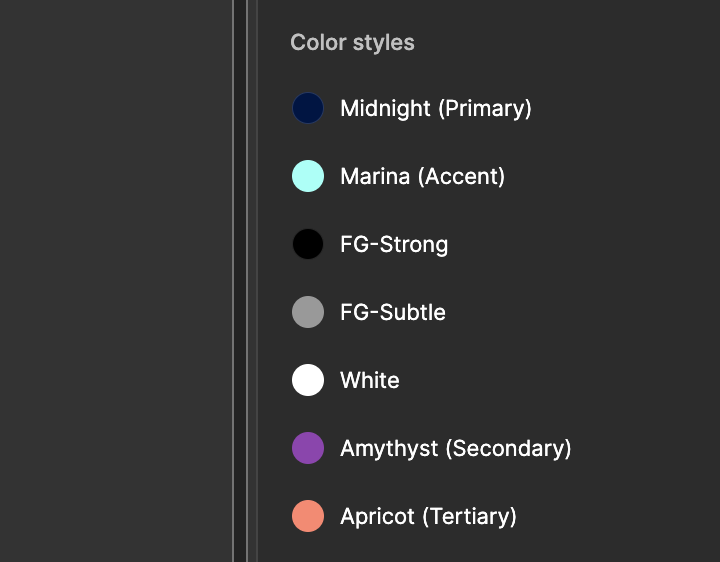Click the "Apricot (Tertiary)" style name

(x=428, y=516)
